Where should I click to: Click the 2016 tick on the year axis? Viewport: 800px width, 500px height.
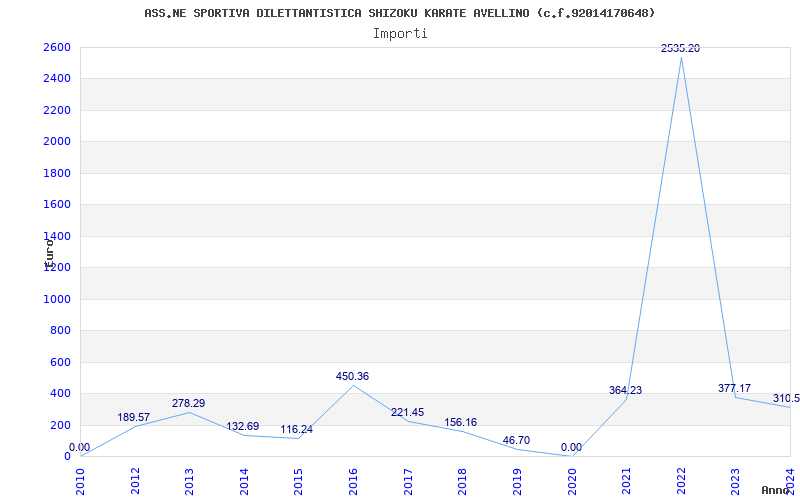353,479
